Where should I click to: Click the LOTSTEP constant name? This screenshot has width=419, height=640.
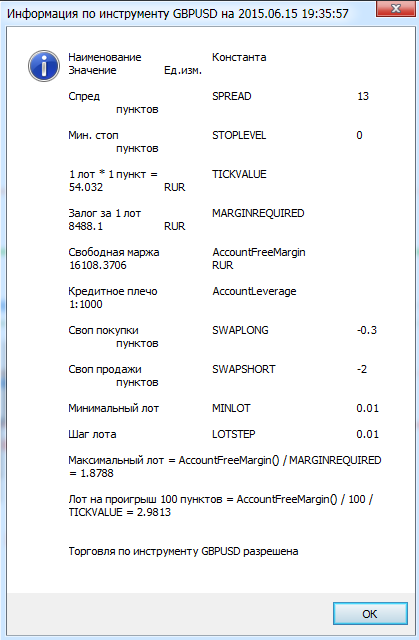[x=233, y=434]
